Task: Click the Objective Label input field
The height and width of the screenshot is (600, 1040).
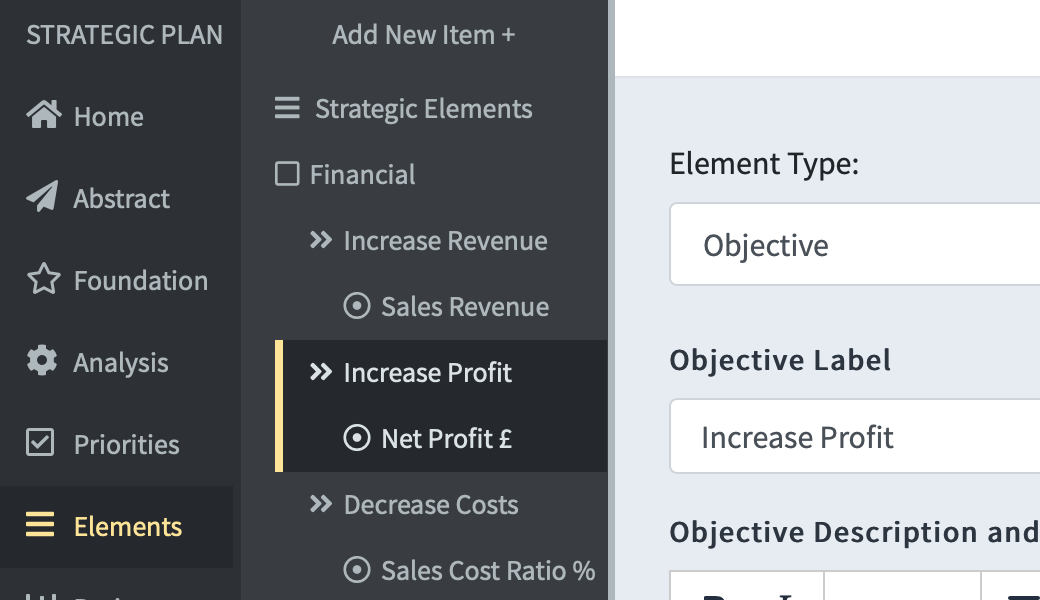Action: click(855, 437)
